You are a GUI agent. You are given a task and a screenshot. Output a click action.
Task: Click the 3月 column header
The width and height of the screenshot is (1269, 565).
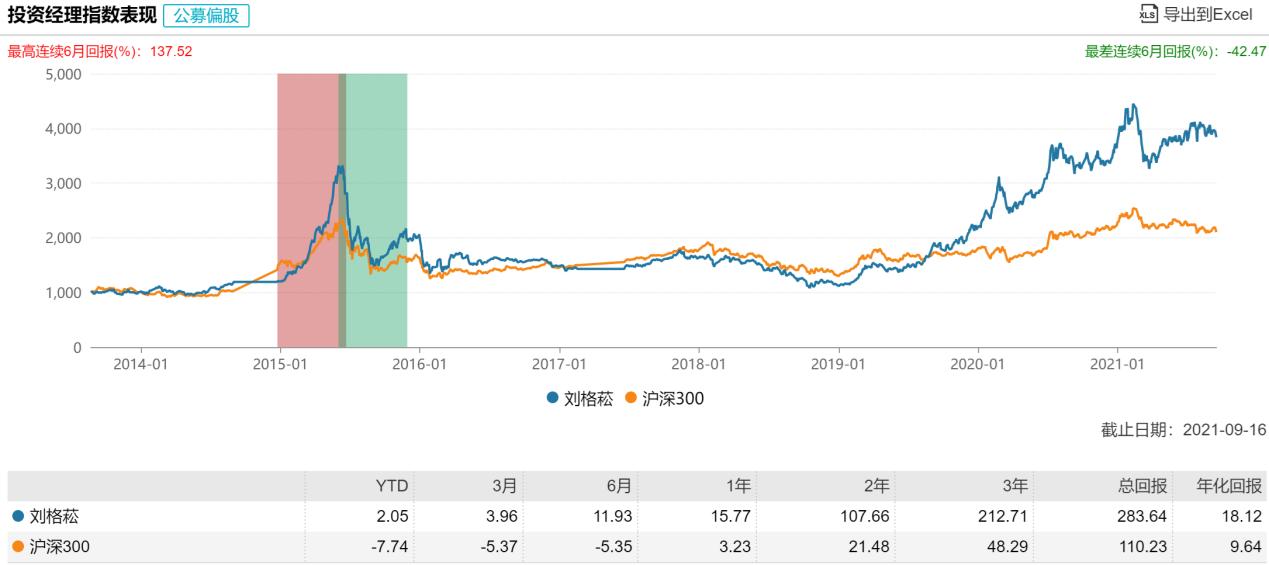pyautogui.click(x=507, y=486)
